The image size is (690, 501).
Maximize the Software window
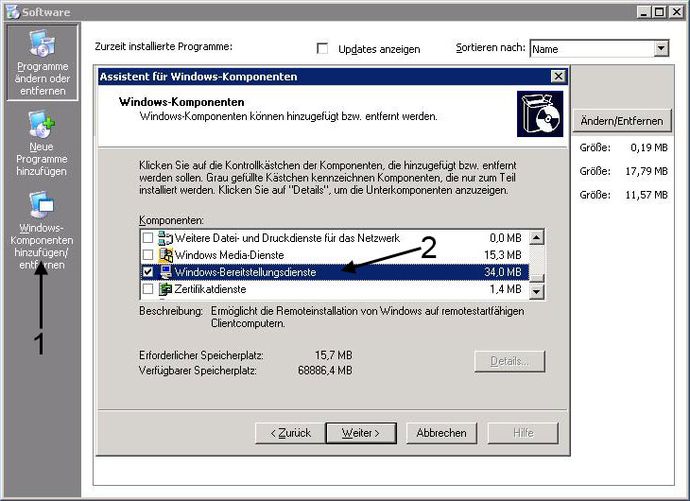[660, 12]
